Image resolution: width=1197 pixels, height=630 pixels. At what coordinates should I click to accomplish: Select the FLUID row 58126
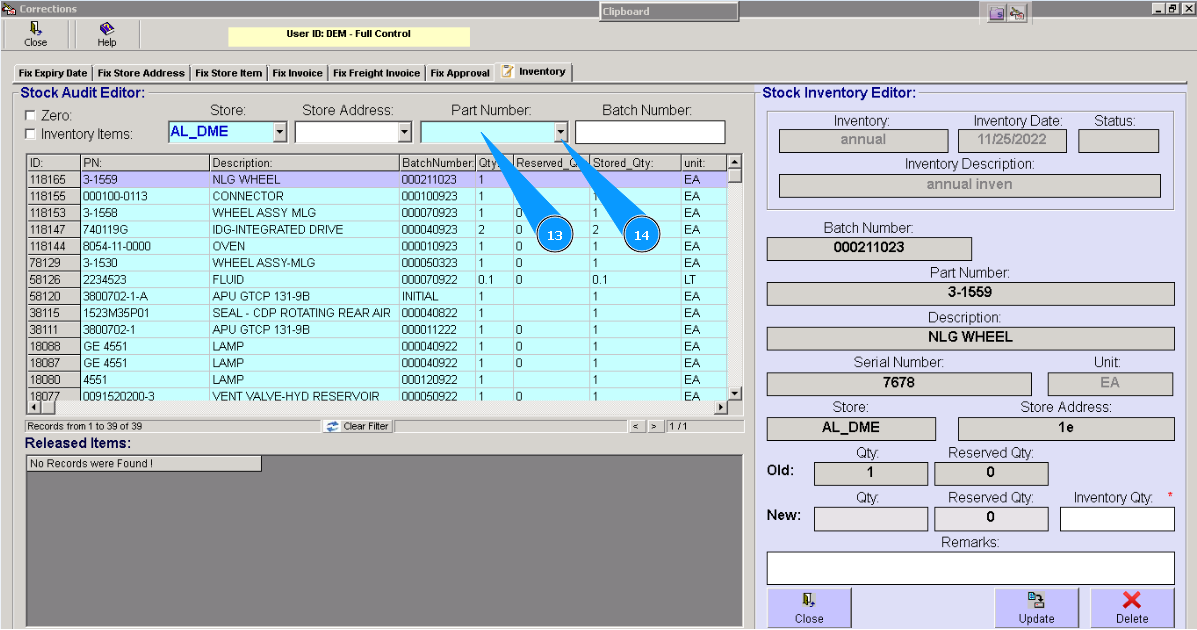[x=377, y=279]
